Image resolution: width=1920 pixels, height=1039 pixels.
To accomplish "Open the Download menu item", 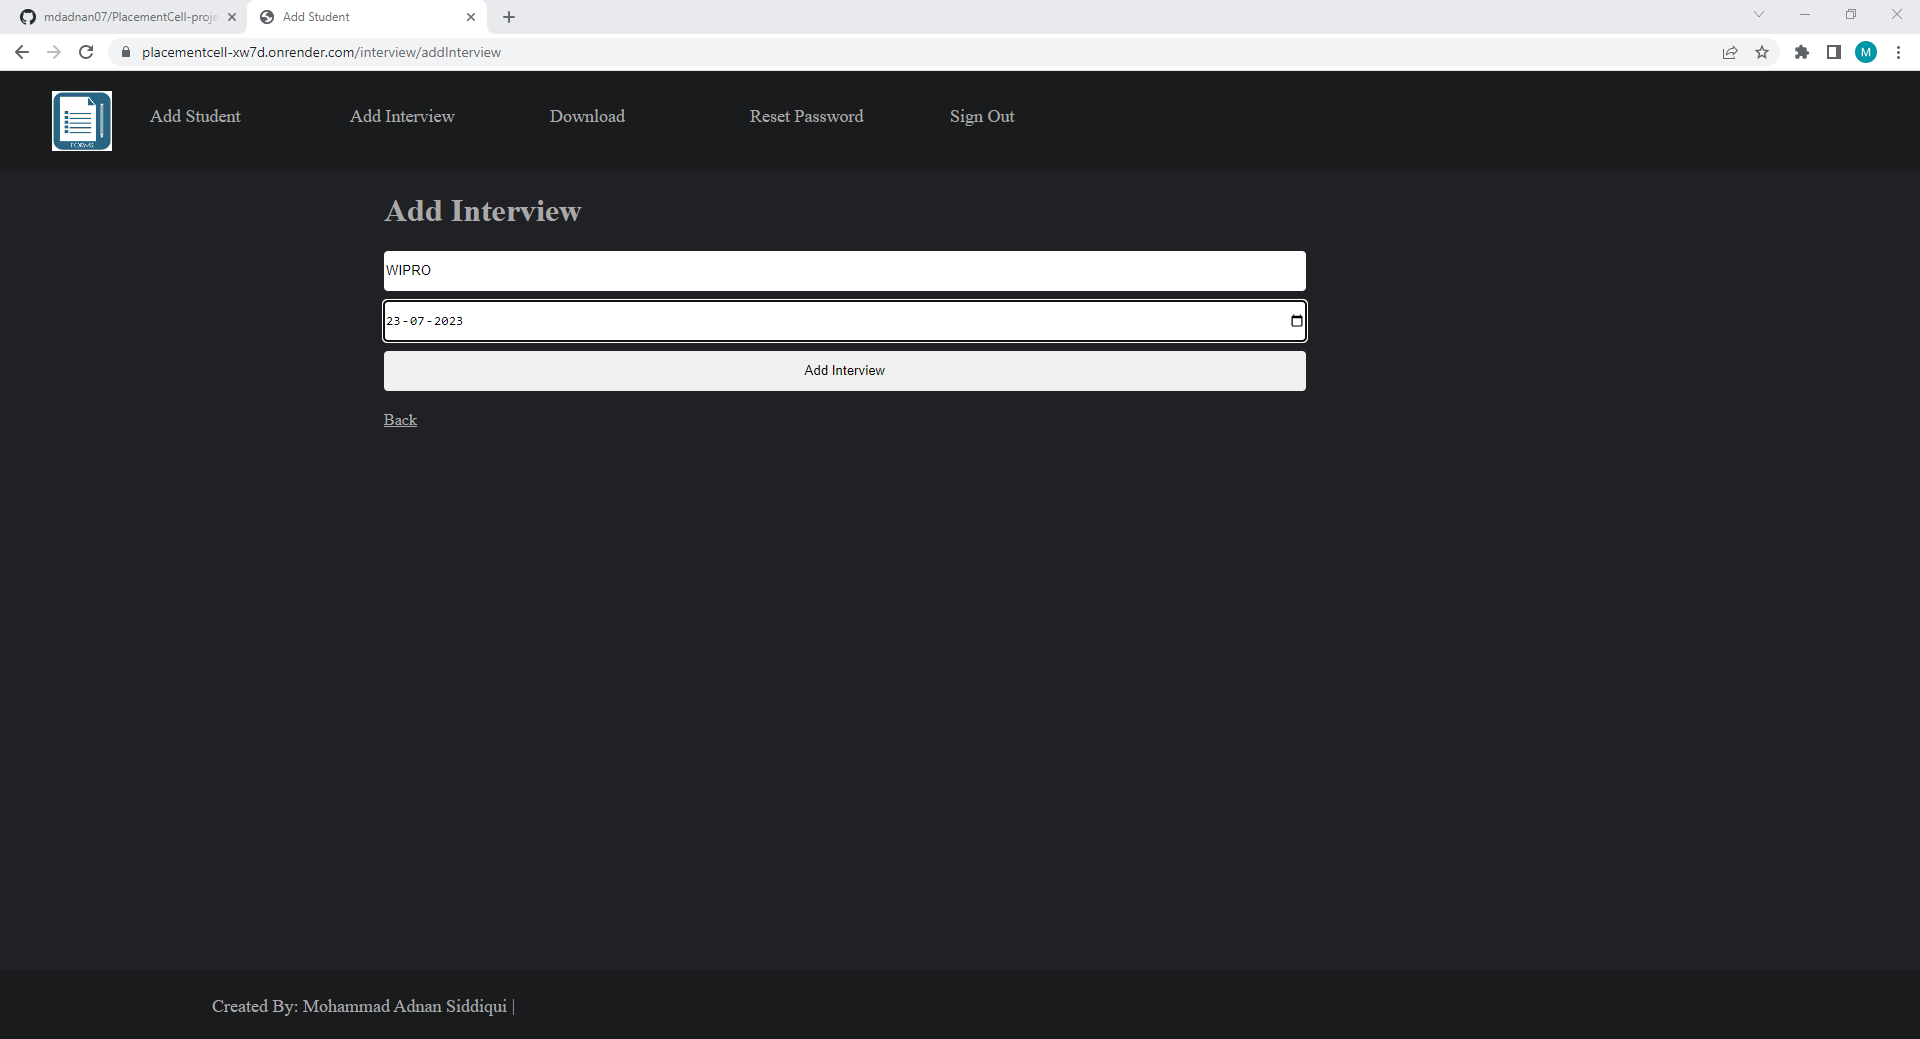I will pyautogui.click(x=586, y=116).
